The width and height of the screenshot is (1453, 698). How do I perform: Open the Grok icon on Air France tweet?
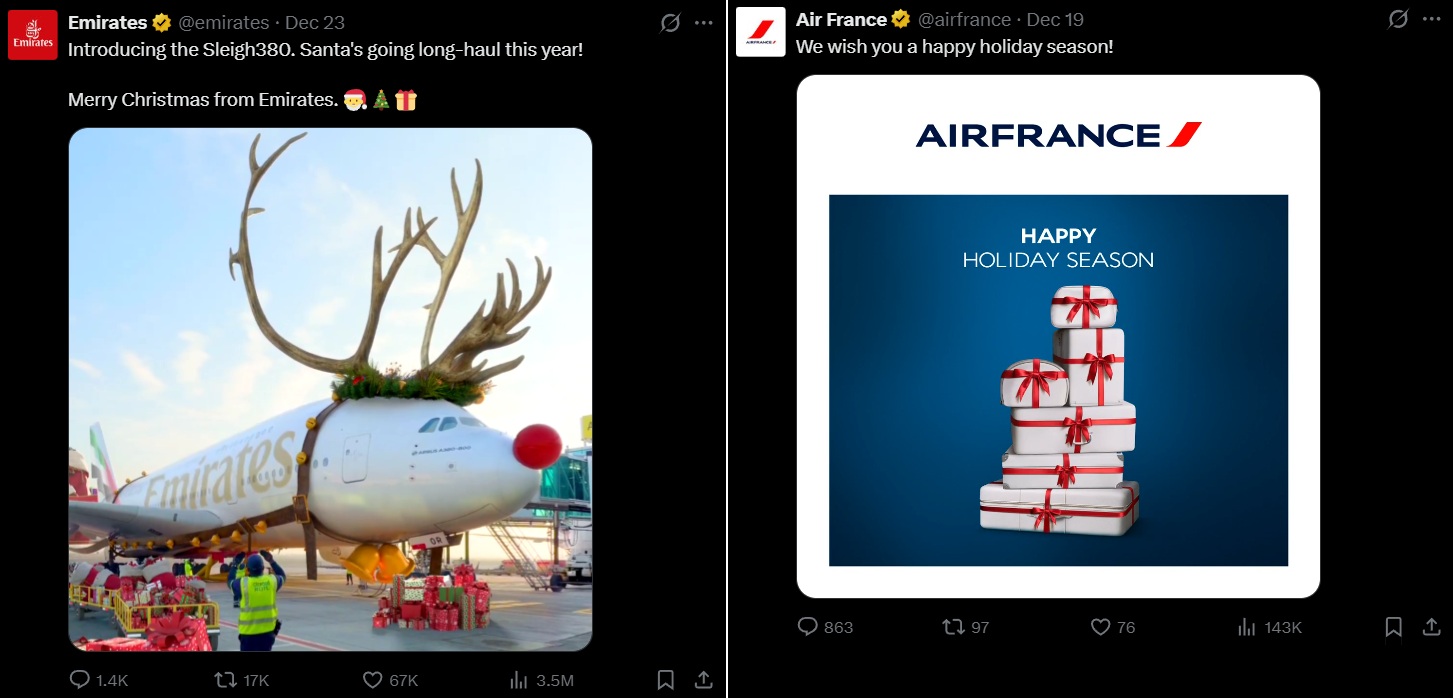[1399, 19]
